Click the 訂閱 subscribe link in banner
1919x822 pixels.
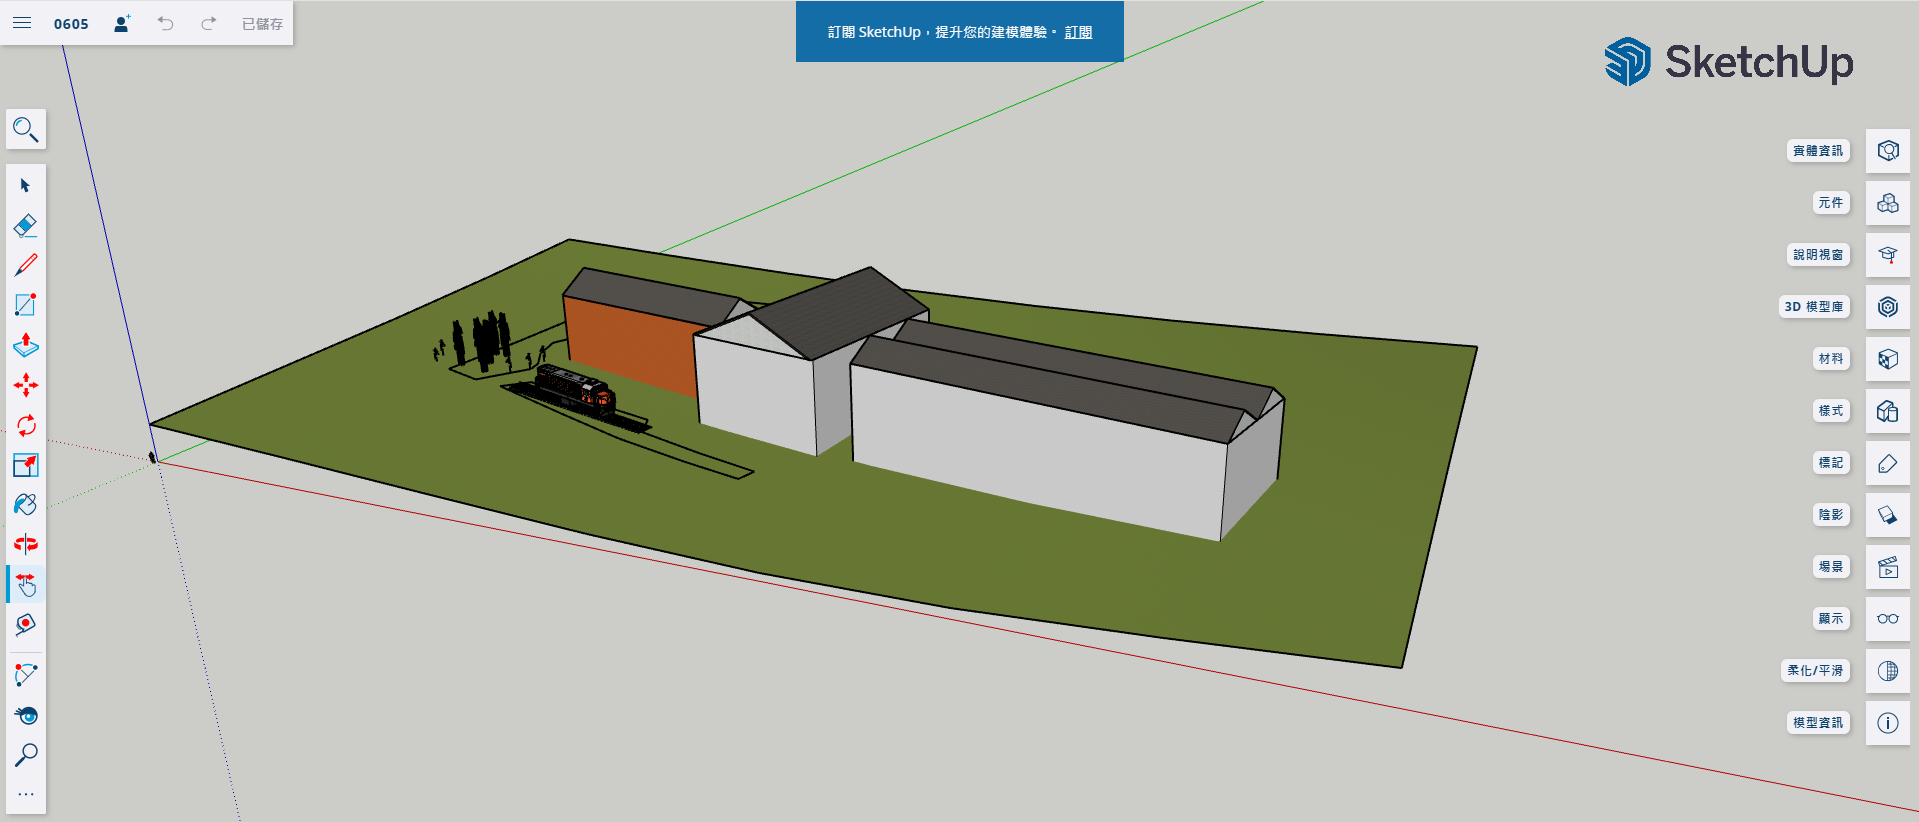(1078, 32)
